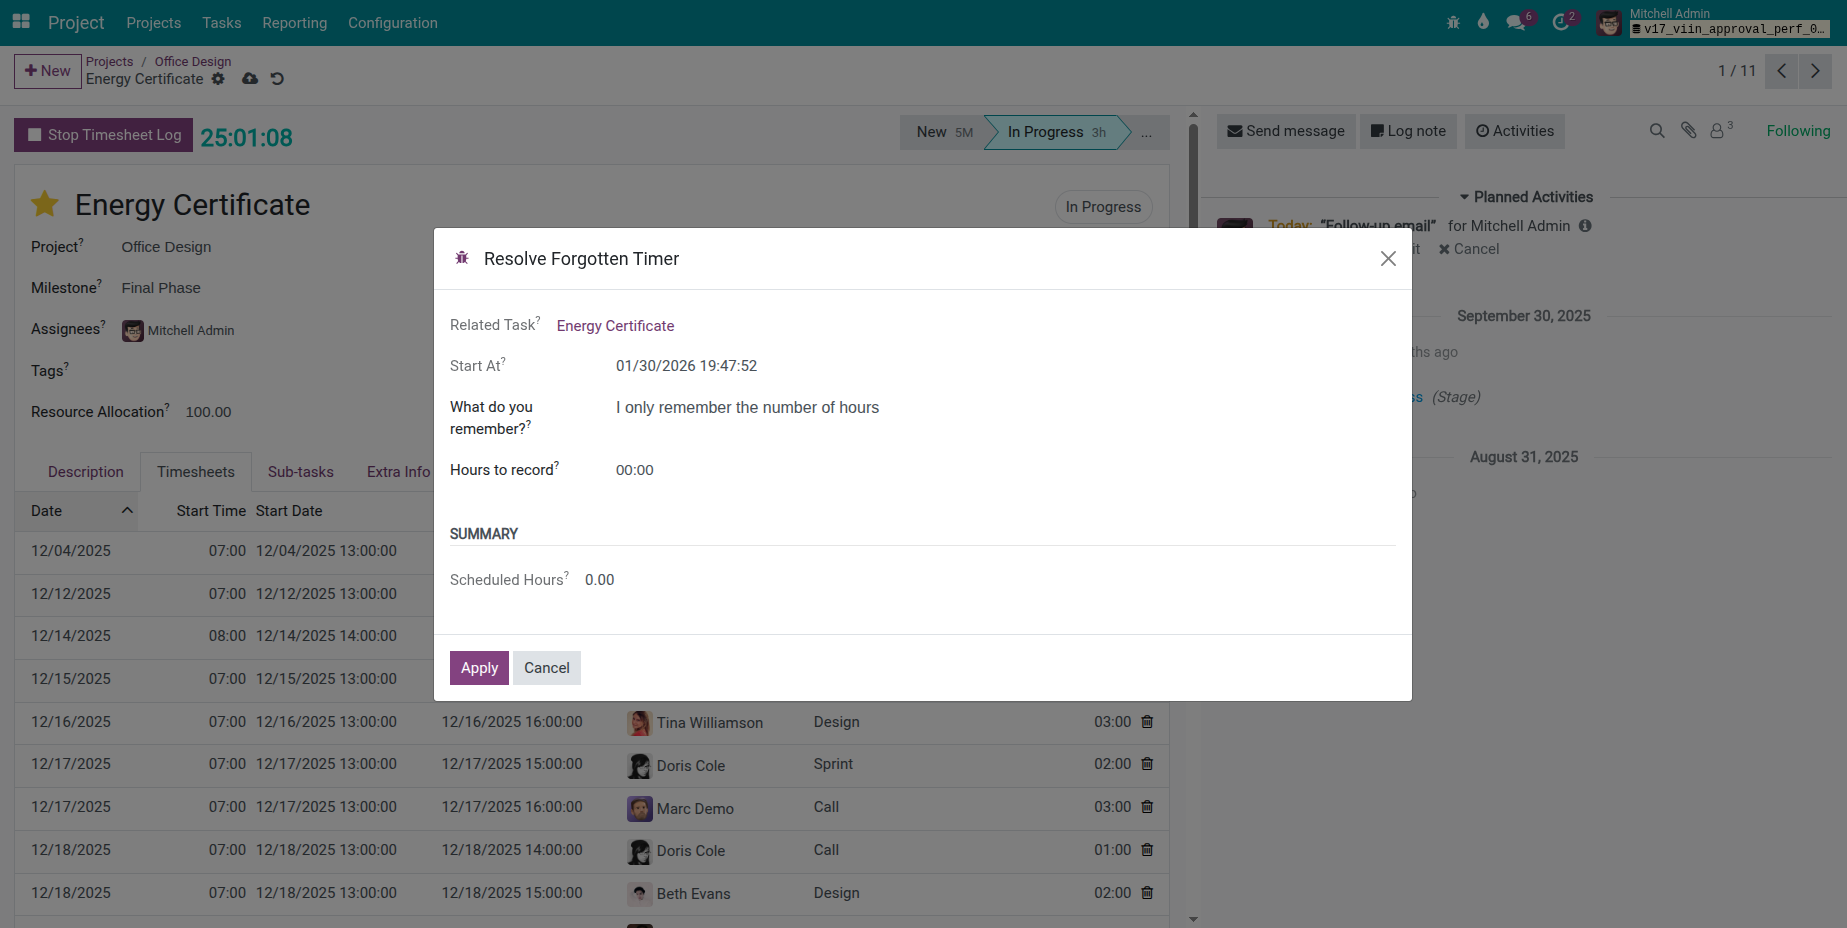This screenshot has height=928, width=1847.
Task: Click the cloud save icon
Action: tap(250, 79)
